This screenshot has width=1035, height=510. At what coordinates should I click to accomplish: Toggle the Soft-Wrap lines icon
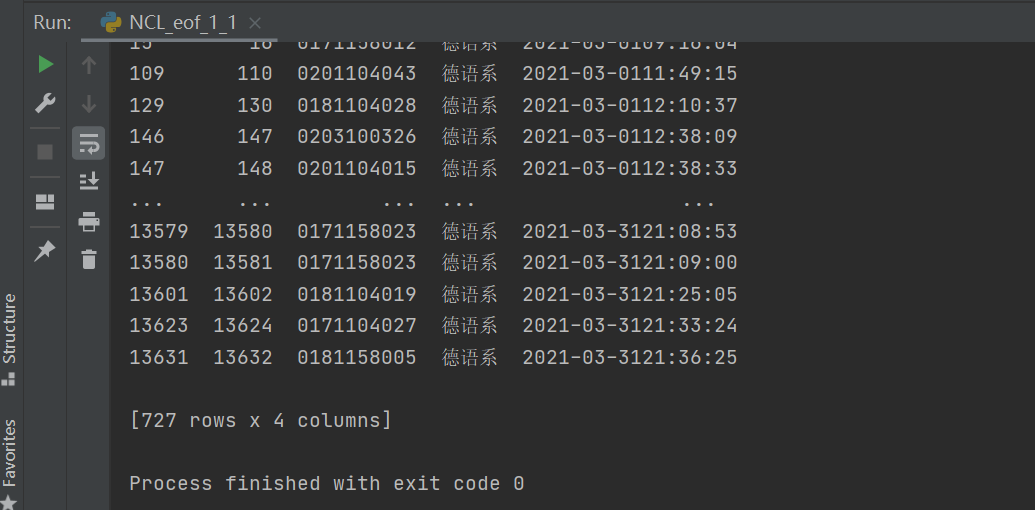(88, 143)
